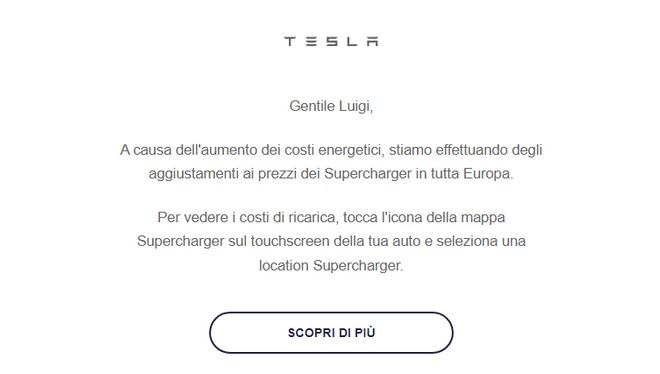This screenshot has width=660, height=374.
Task: Click the word 'aggiustamenti' in the first paragraph
Action: (x=193, y=174)
